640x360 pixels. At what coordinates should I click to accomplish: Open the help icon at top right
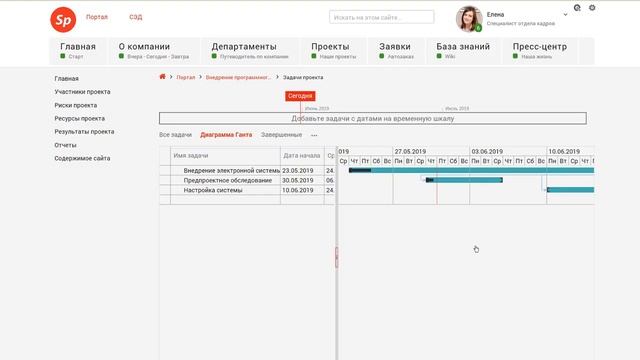(x=577, y=8)
